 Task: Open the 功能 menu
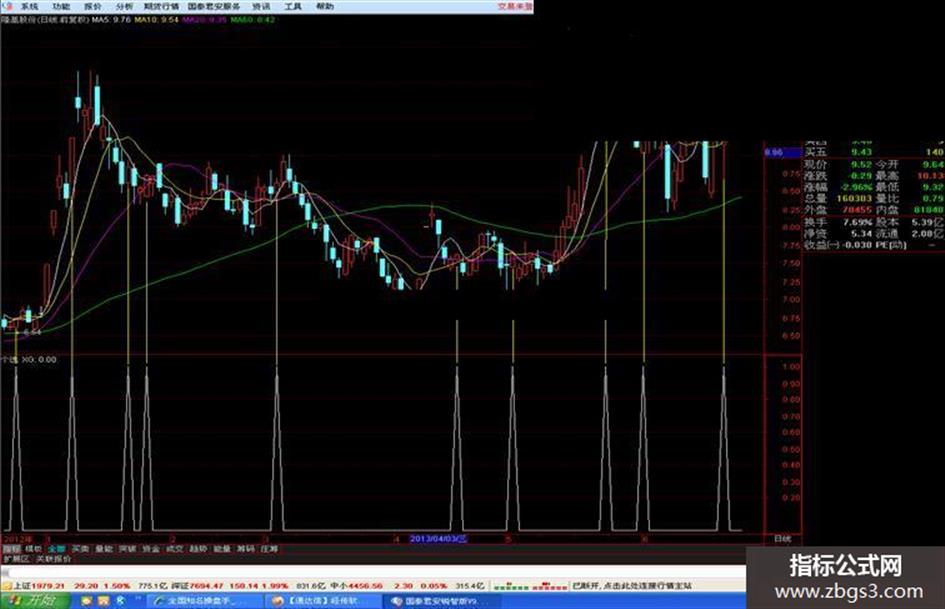(61, 7)
